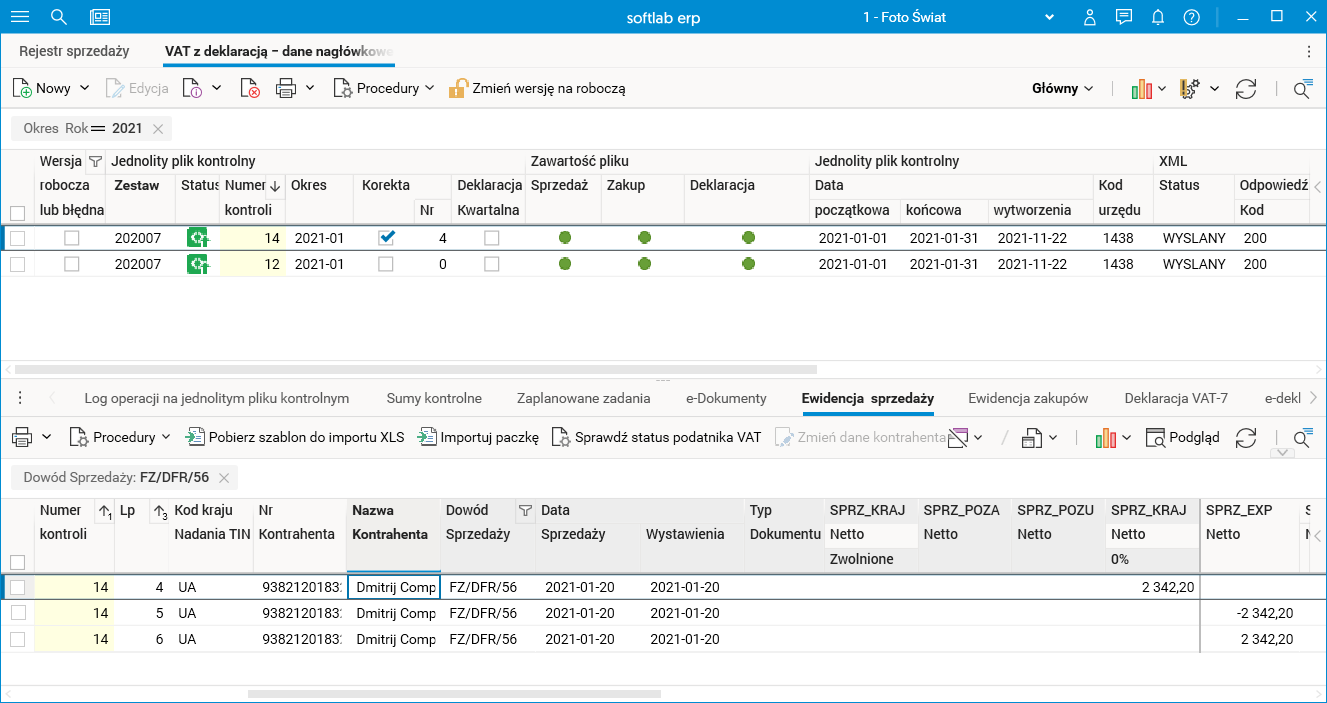Click the refresh icon in top toolbar

[x=1245, y=89]
